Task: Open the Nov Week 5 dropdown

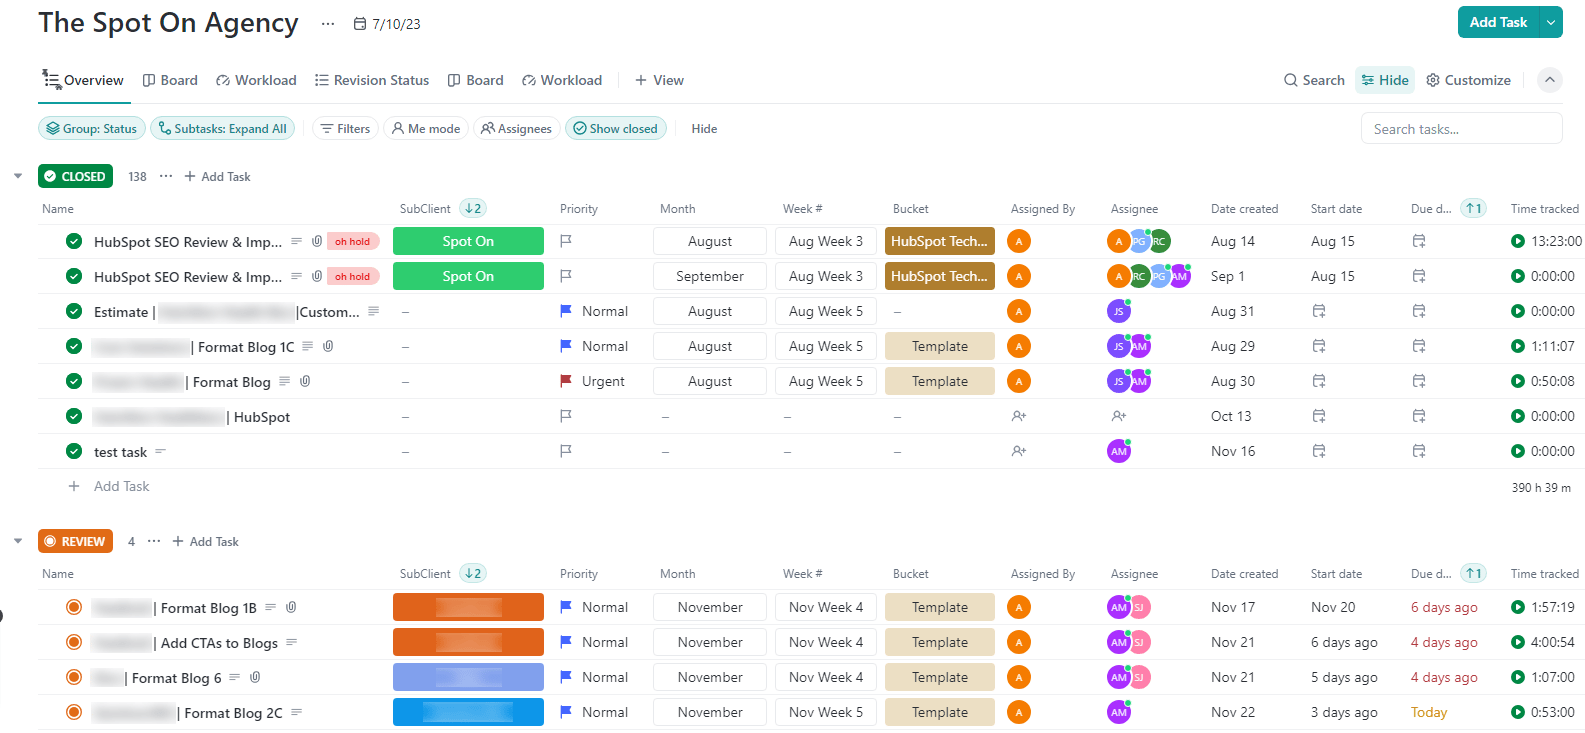Action: pyautogui.click(x=826, y=712)
